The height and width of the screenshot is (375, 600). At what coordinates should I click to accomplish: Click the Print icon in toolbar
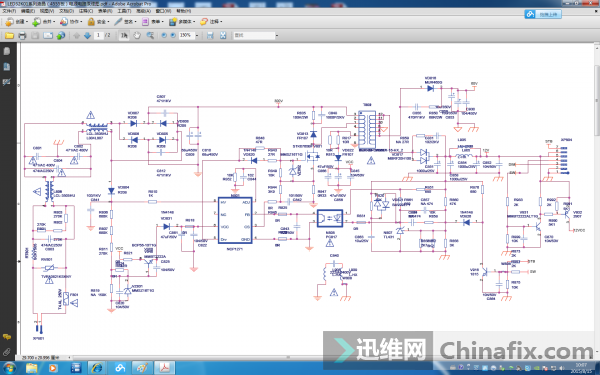(x=22, y=36)
